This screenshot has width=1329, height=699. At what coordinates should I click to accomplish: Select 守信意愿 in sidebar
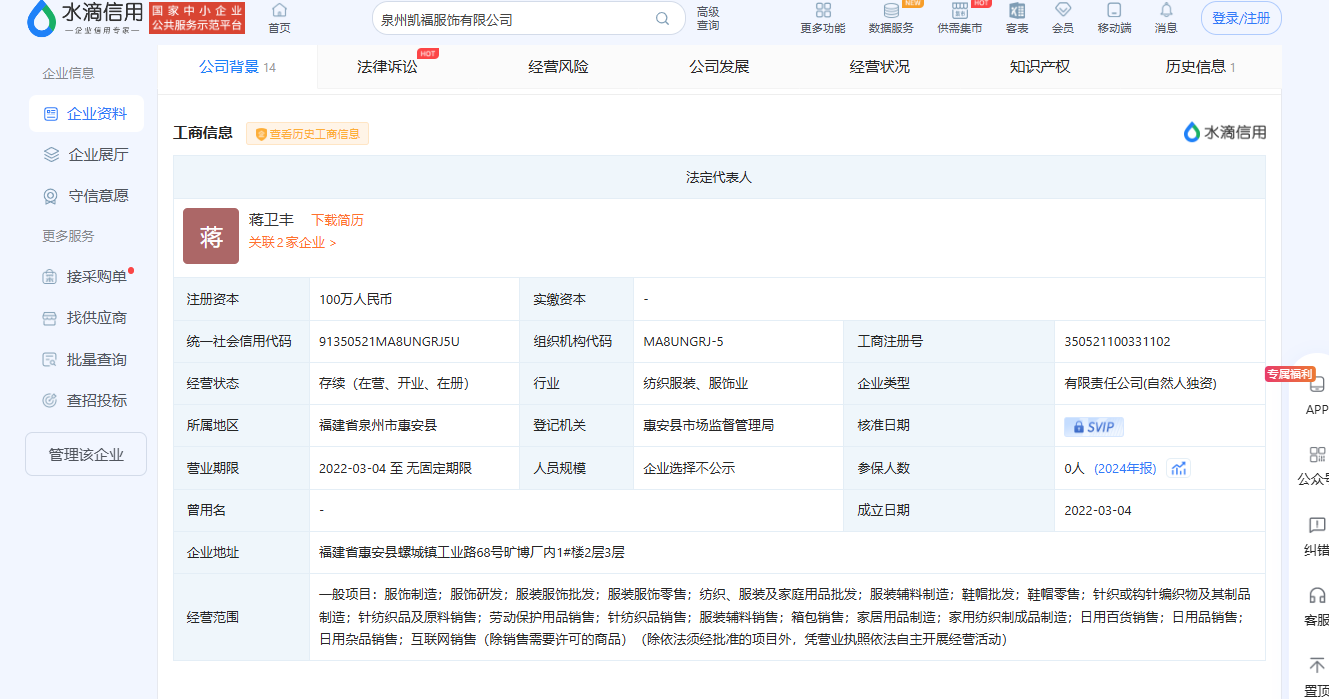click(86, 196)
